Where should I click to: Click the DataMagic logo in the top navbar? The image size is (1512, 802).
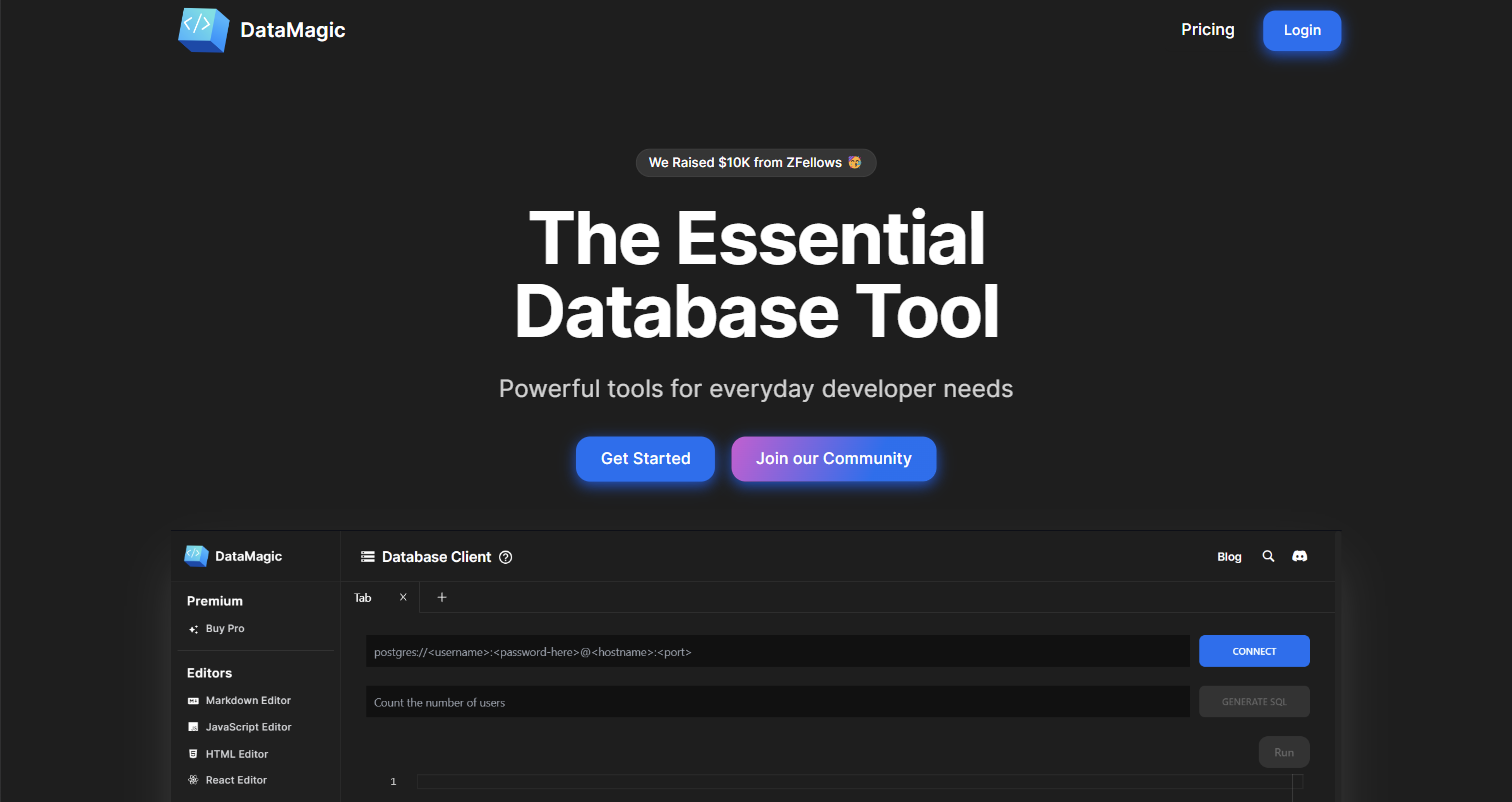[x=260, y=30]
